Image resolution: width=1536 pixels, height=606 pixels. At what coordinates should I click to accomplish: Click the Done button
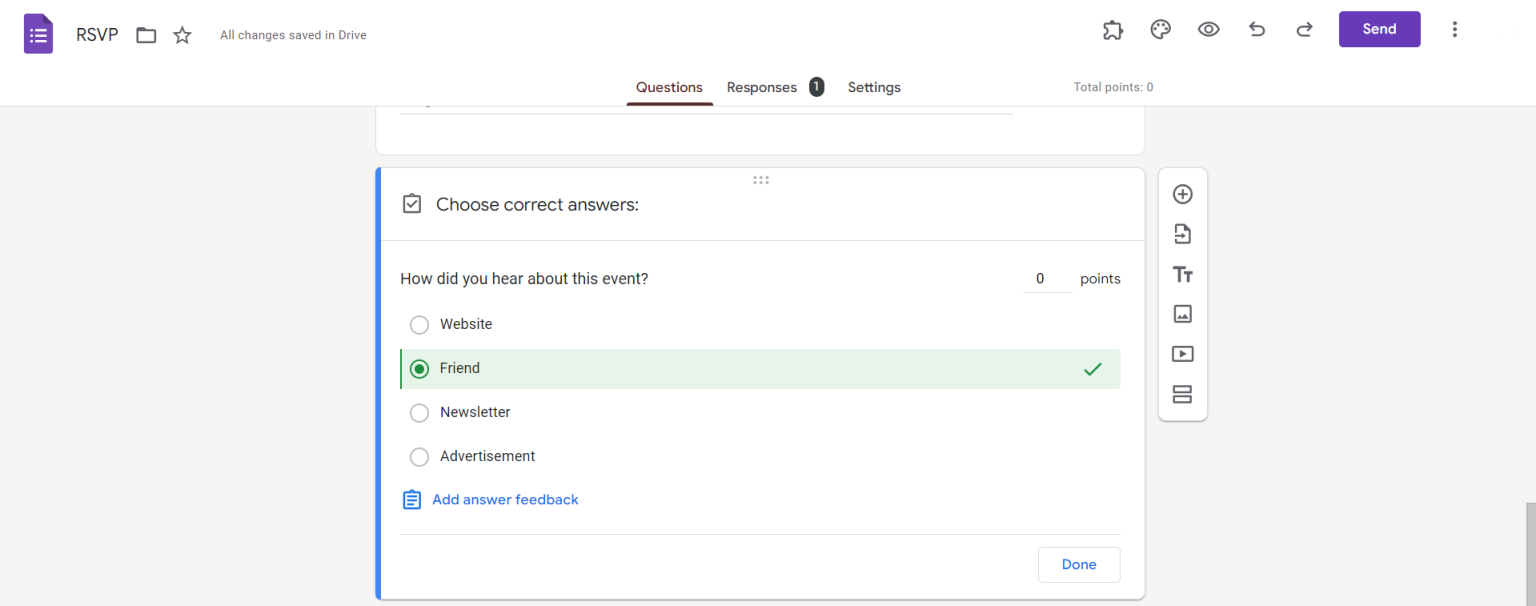click(x=1079, y=564)
